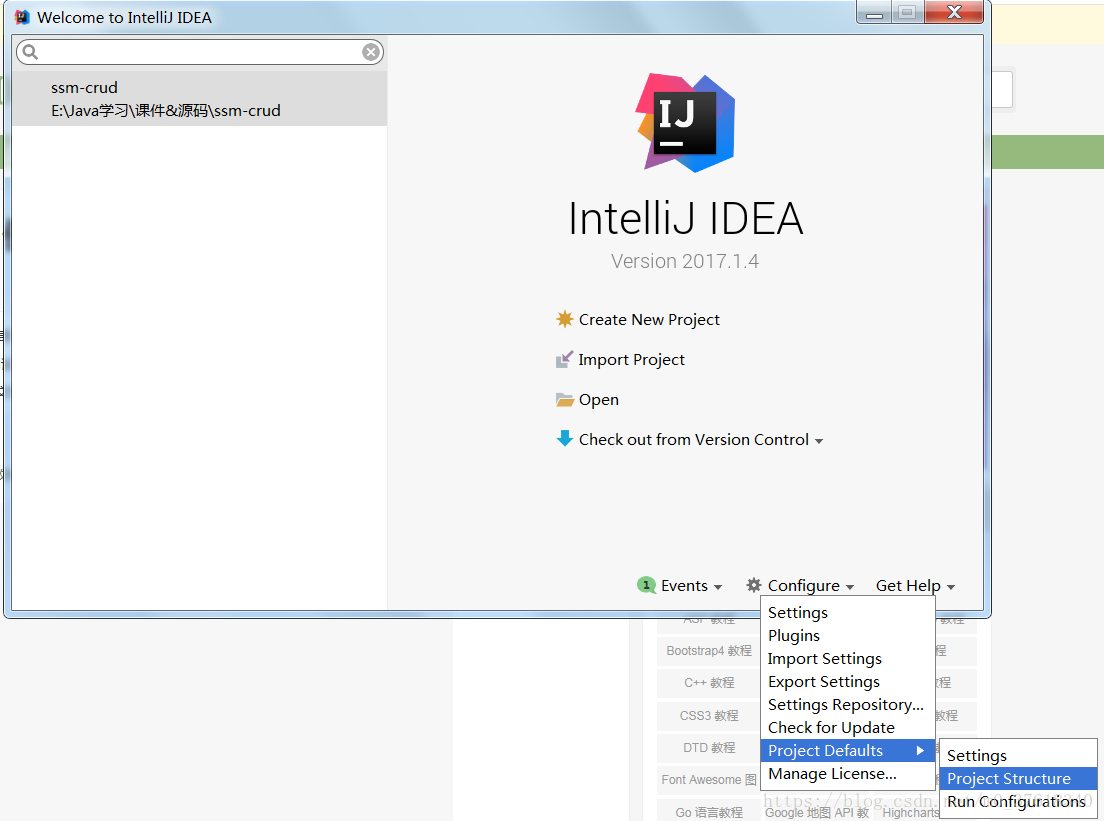Screen dimensions: 1104x821
Task: Clear the search field with X icon
Action: pyautogui.click(x=371, y=51)
